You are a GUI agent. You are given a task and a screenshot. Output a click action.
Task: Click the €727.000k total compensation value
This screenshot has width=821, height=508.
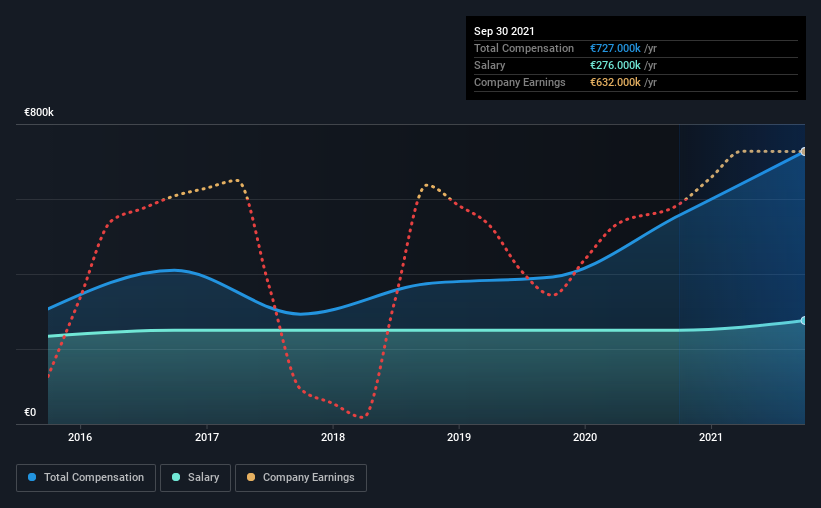pos(615,48)
